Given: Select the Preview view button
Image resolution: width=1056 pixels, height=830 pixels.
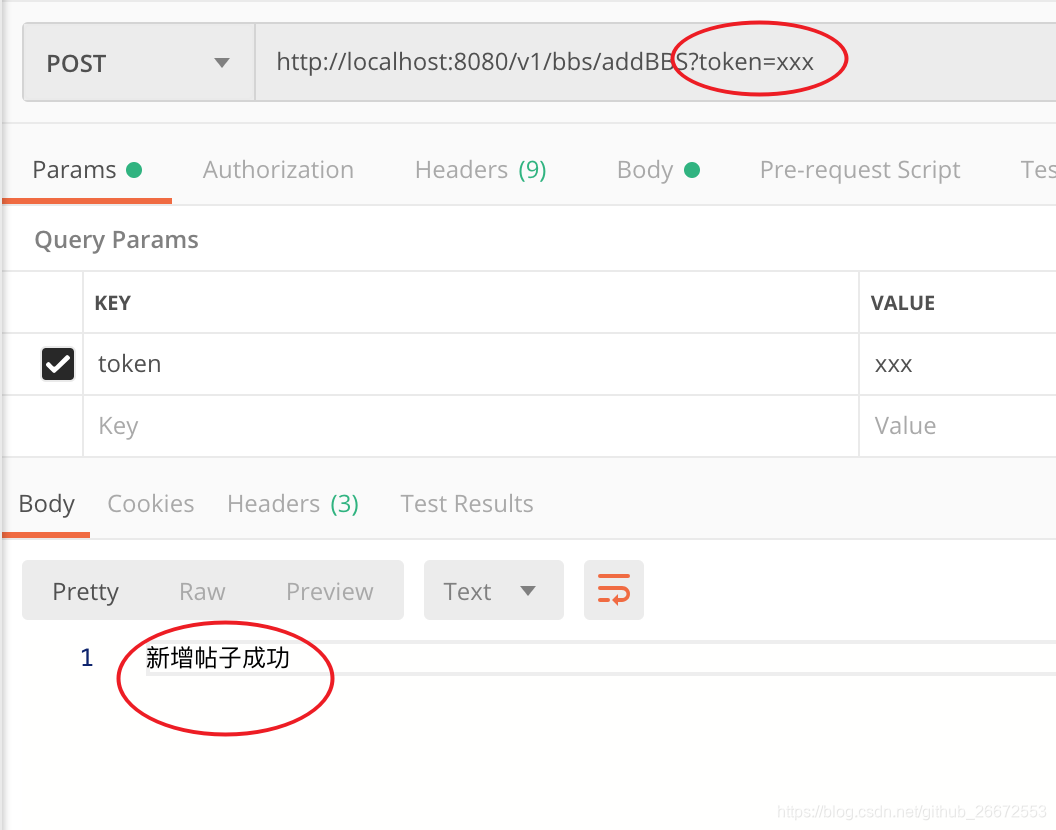Looking at the screenshot, I should [x=329, y=591].
